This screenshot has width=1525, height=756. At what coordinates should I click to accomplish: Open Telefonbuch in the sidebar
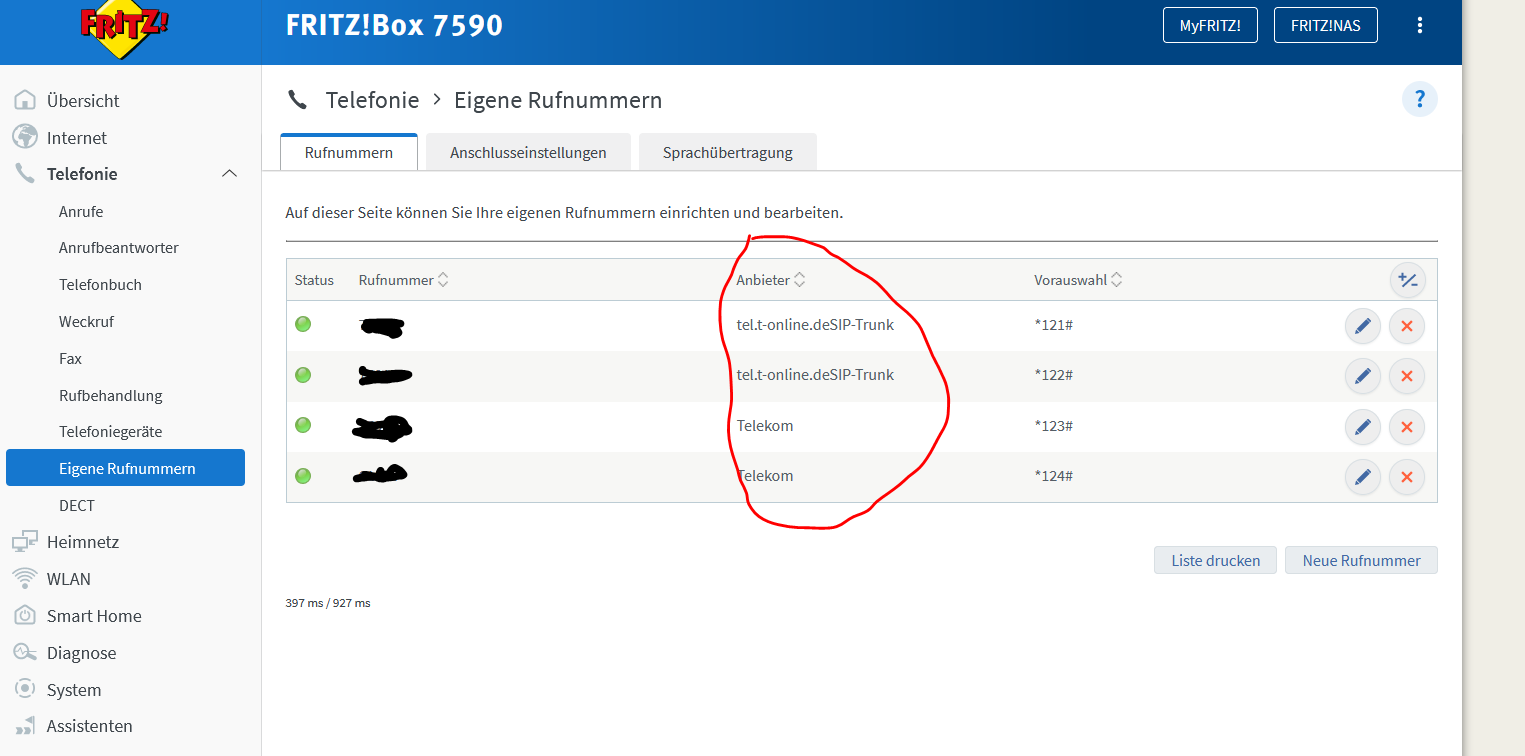tap(100, 284)
